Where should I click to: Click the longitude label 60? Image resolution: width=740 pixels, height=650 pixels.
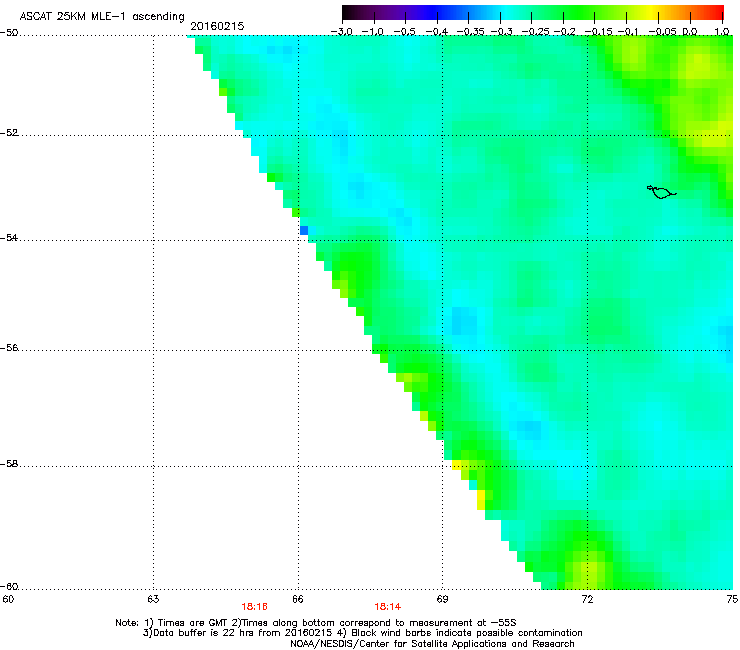click(x=8, y=599)
